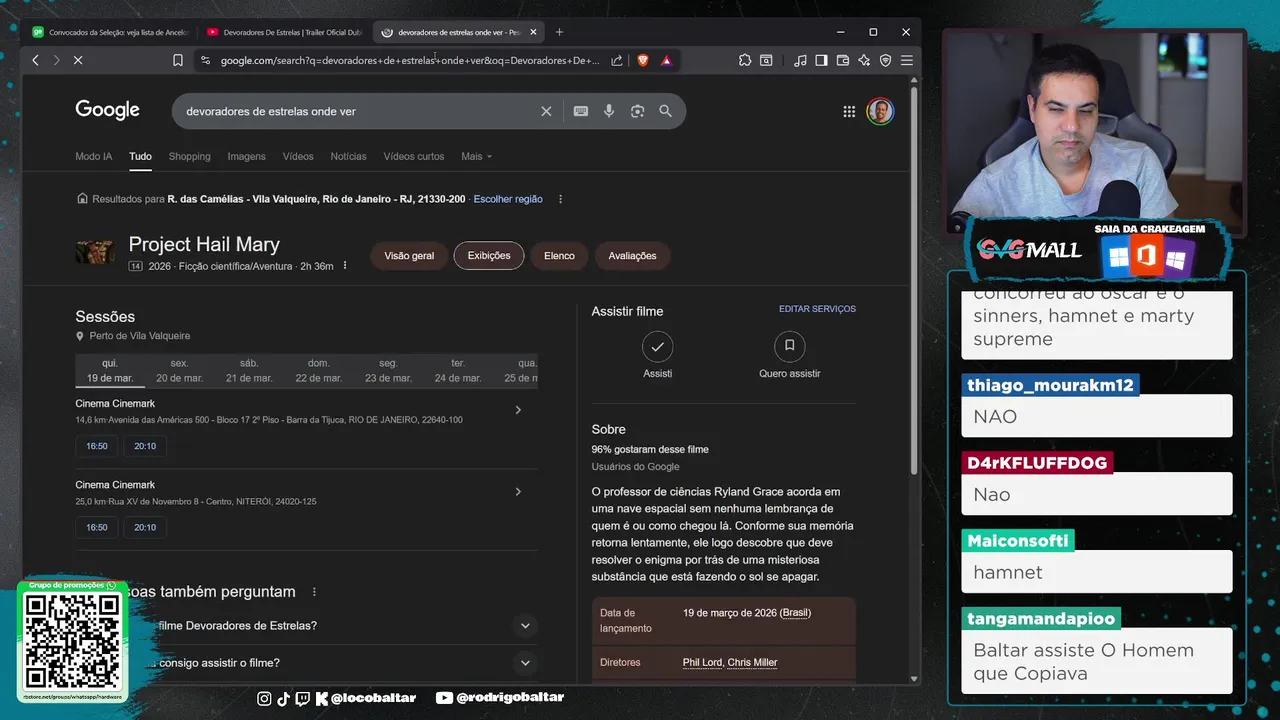Open three-dot menu beside também perguntam
This screenshot has width=1280, height=720.
coord(315,592)
